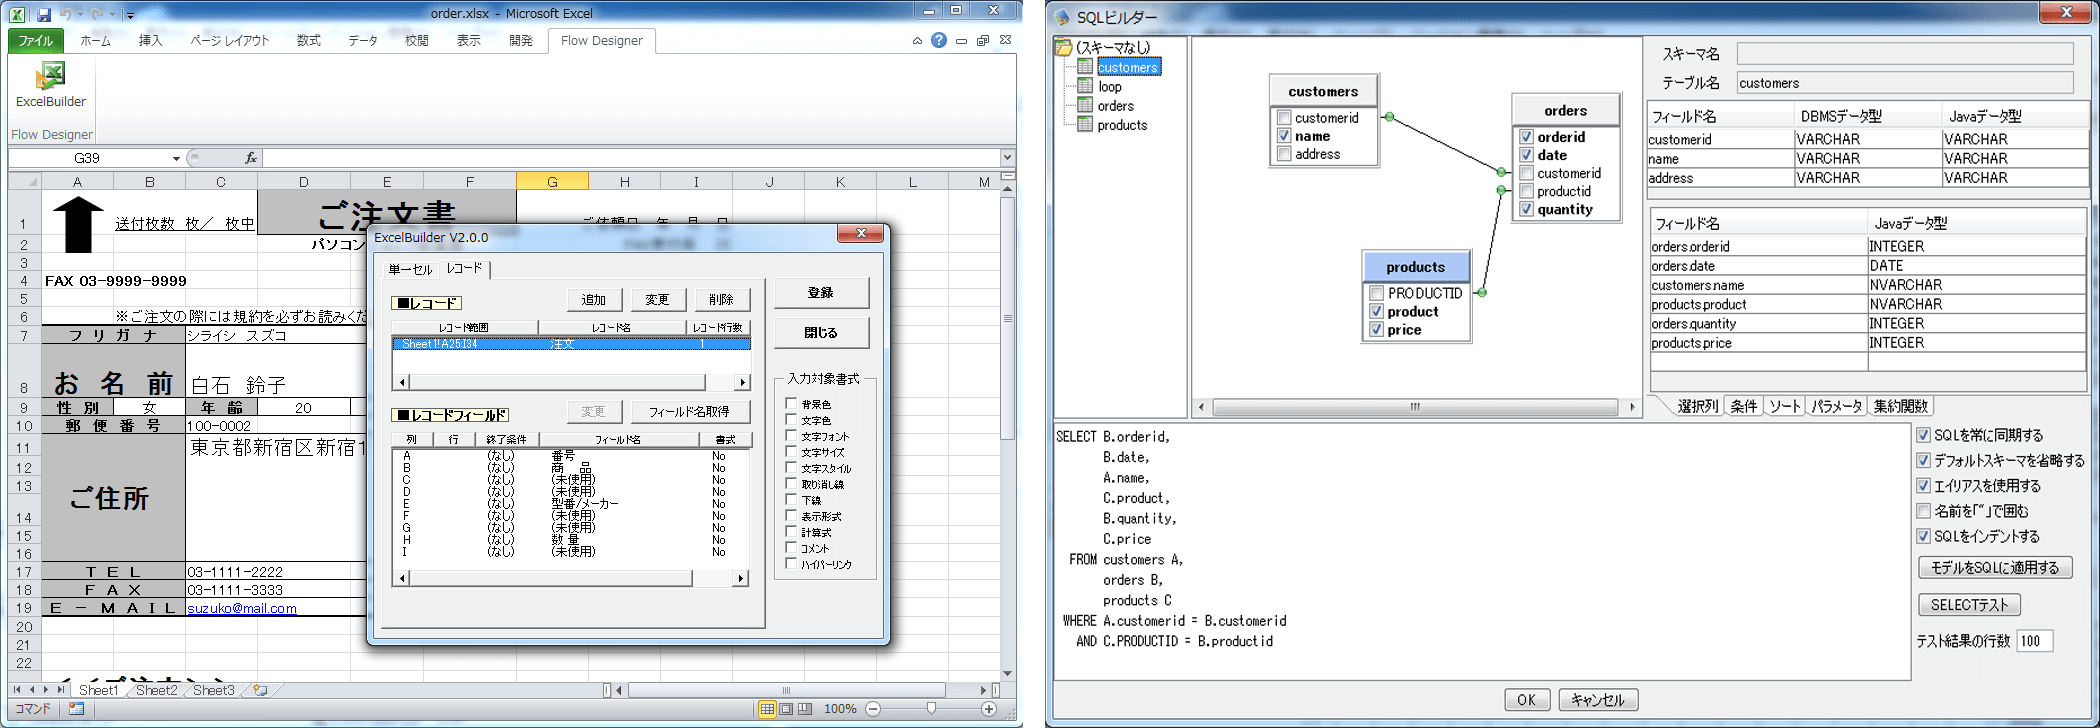Uncheck quantity in the orders table
Viewport: 2100px width, 728px height.
(1526, 209)
